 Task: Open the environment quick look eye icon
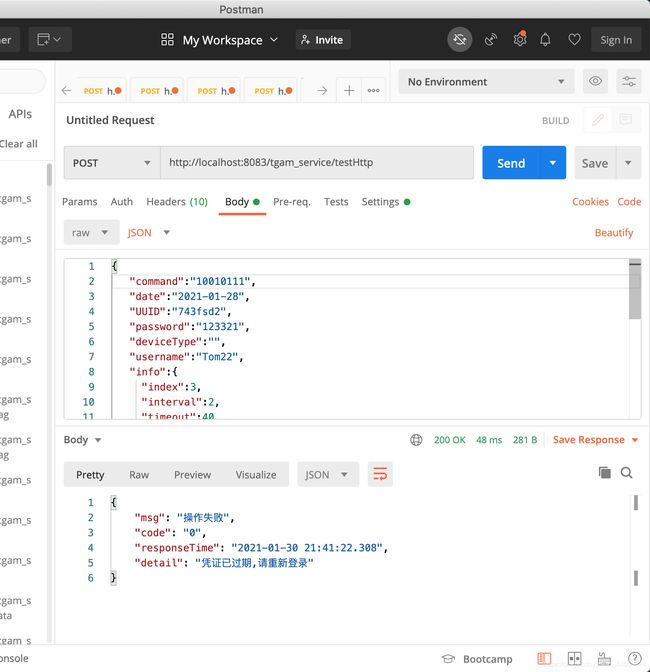[x=595, y=81]
